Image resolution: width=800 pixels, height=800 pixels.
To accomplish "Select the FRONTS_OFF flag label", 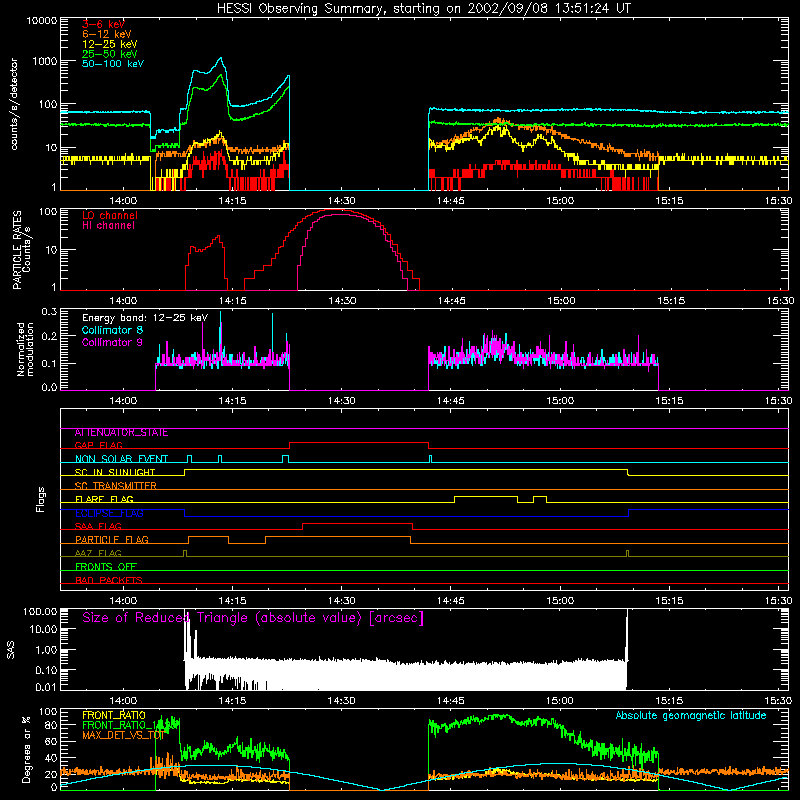I will tap(105, 567).
